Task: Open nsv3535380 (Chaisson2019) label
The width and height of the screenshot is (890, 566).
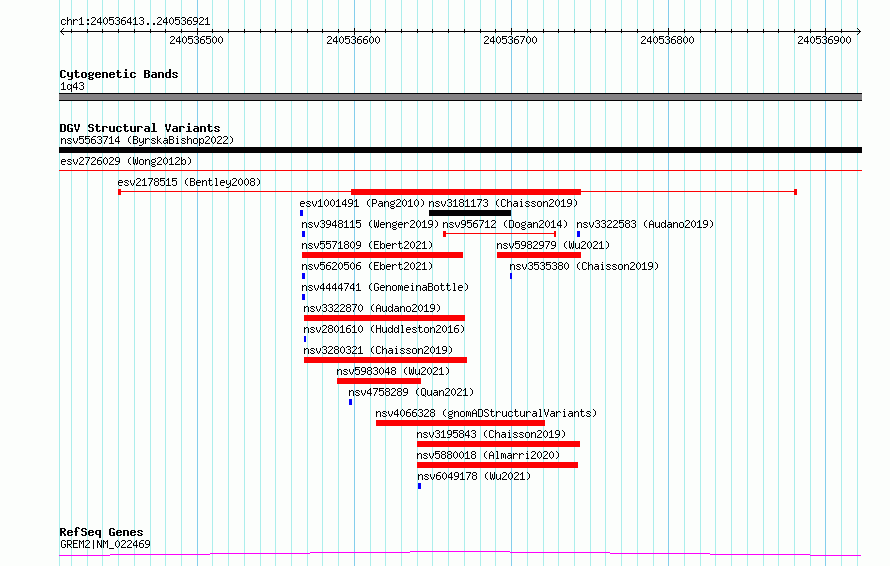Action: pos(584,266)
